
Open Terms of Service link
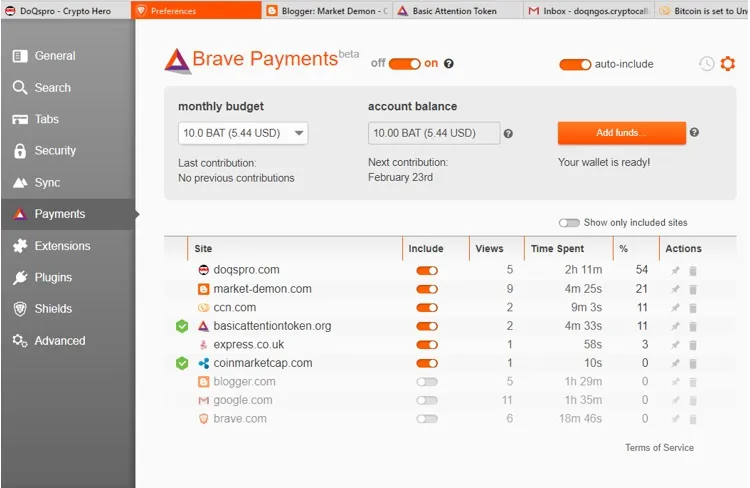659,448
